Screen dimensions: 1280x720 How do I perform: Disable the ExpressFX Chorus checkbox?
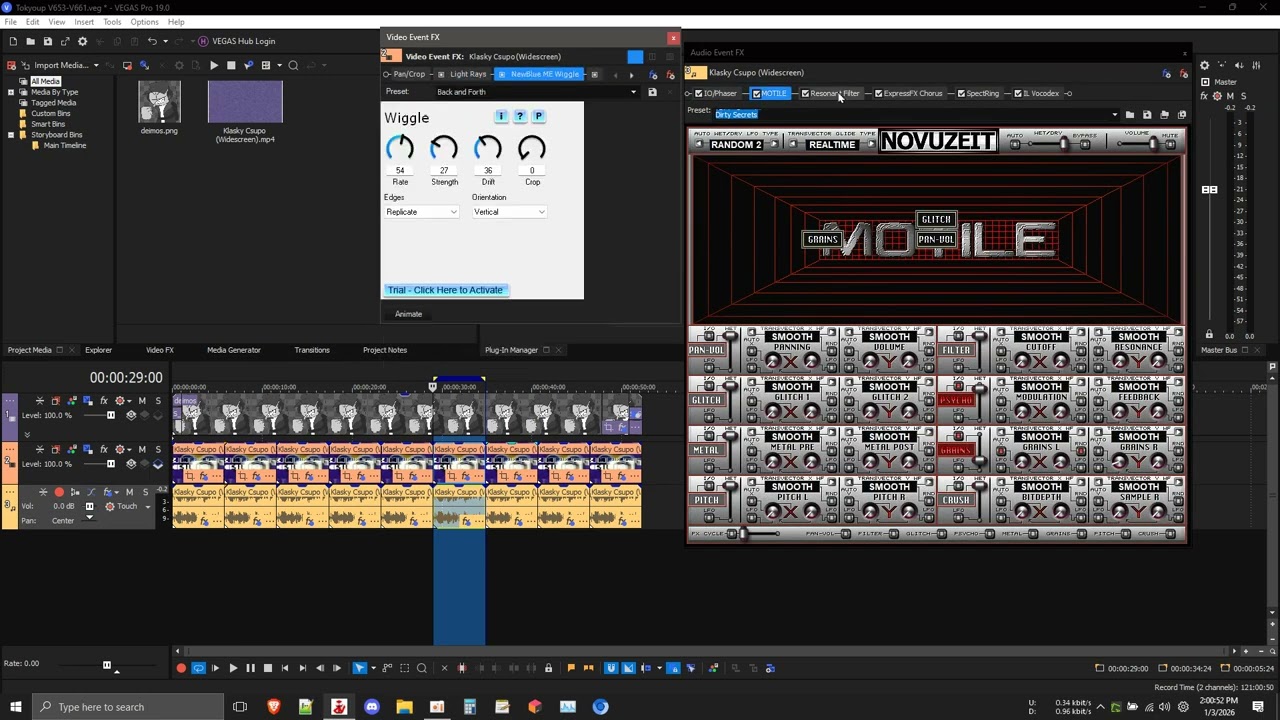click(878, 94)
